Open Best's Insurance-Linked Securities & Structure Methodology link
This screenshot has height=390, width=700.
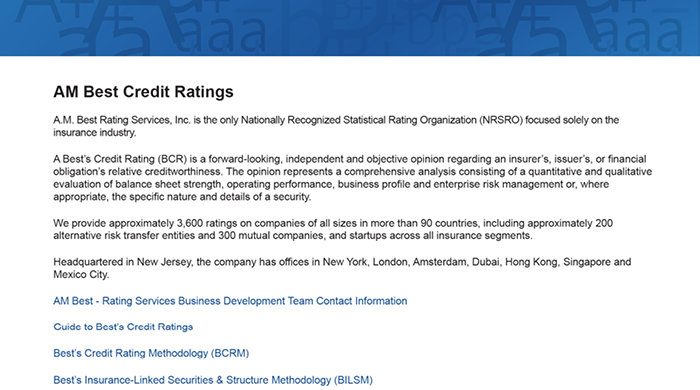(213, 380)
